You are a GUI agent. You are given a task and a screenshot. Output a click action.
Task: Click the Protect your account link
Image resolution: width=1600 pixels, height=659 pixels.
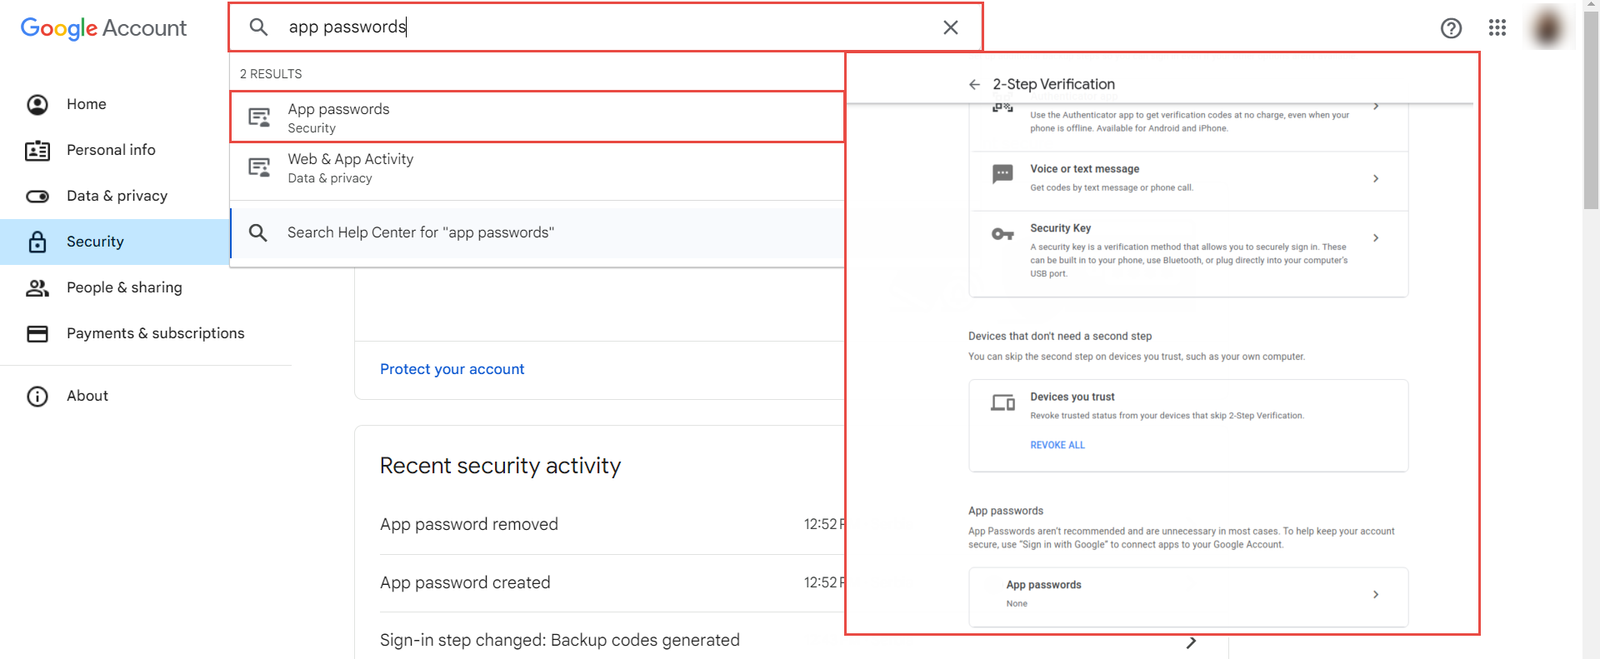(452, 369)
